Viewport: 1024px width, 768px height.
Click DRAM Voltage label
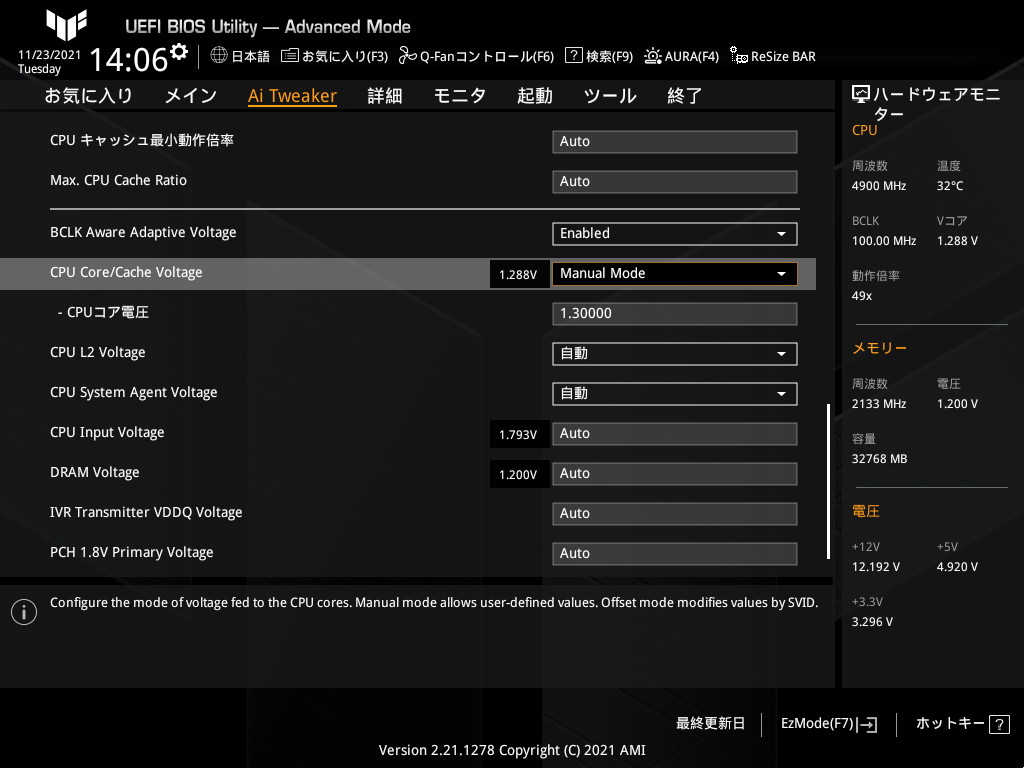point(94,472)
